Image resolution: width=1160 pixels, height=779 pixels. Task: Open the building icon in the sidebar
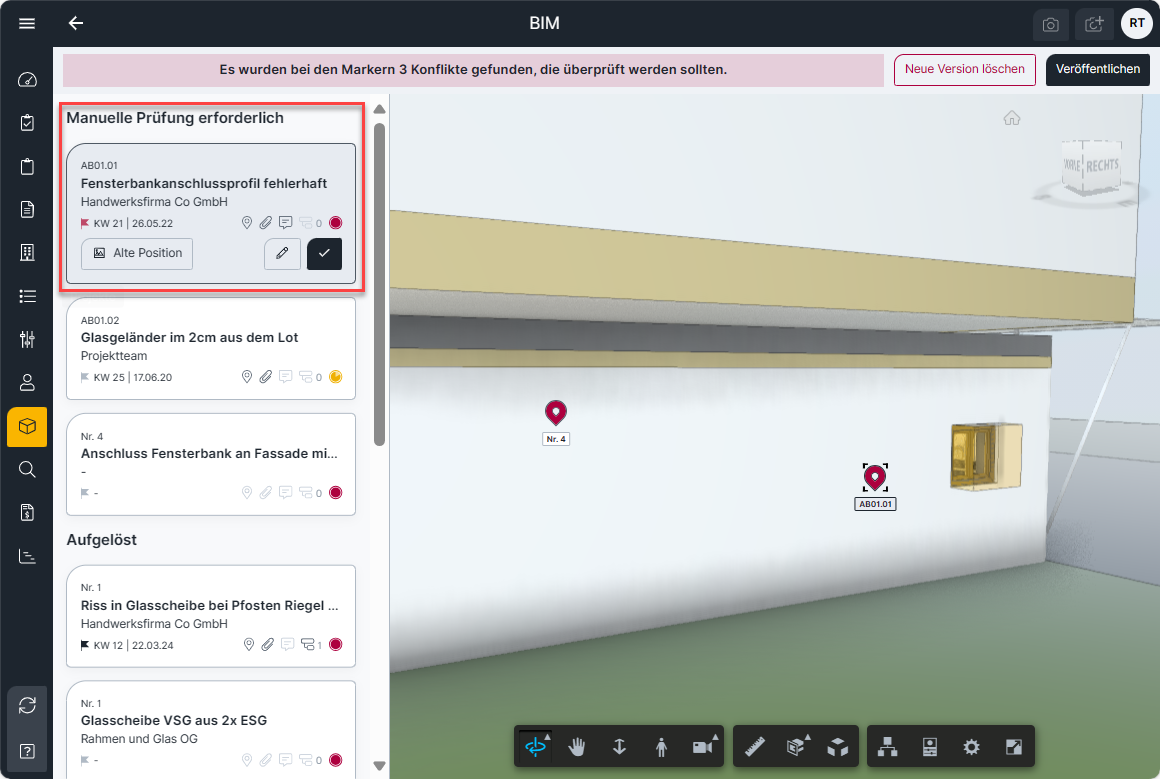pyautogui.click(x=27, y=253)
